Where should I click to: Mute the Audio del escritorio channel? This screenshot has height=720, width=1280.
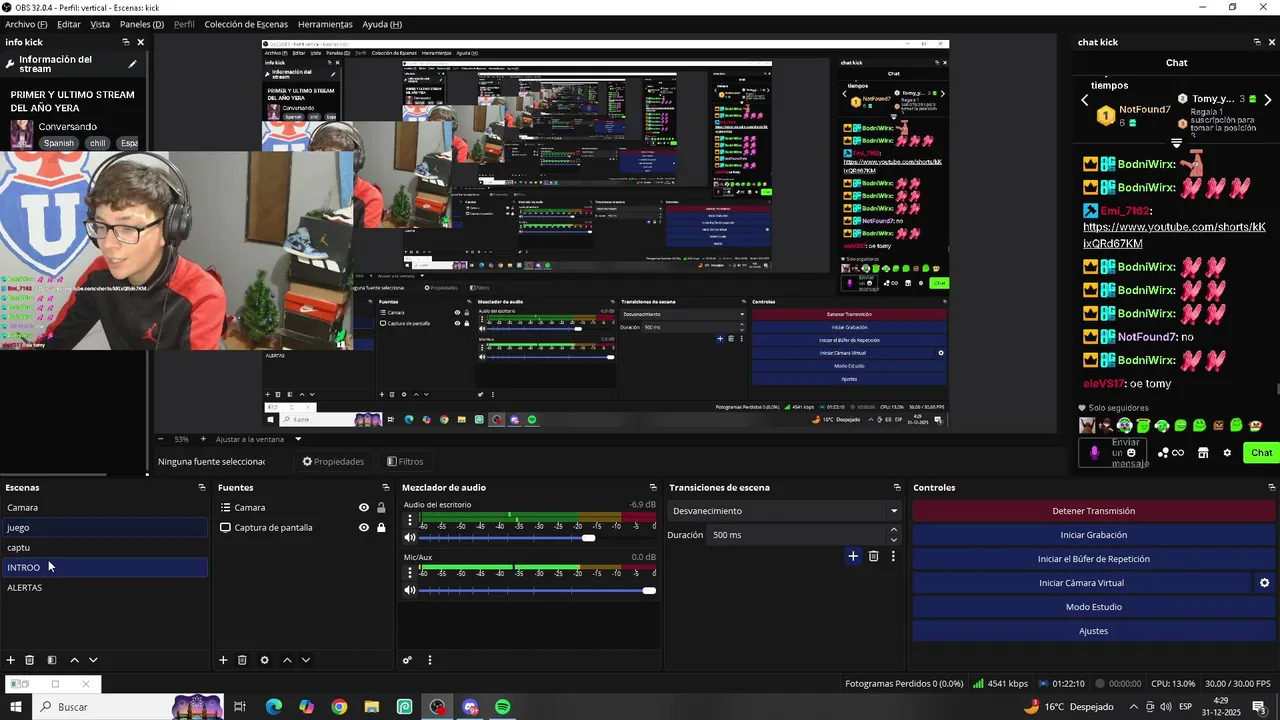410,538
